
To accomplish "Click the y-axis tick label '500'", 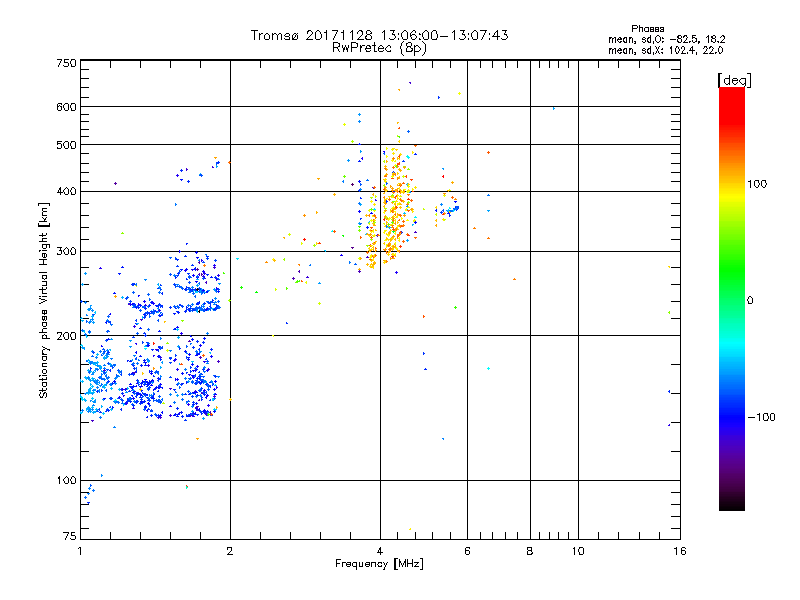I will click(x=66, y=145).
